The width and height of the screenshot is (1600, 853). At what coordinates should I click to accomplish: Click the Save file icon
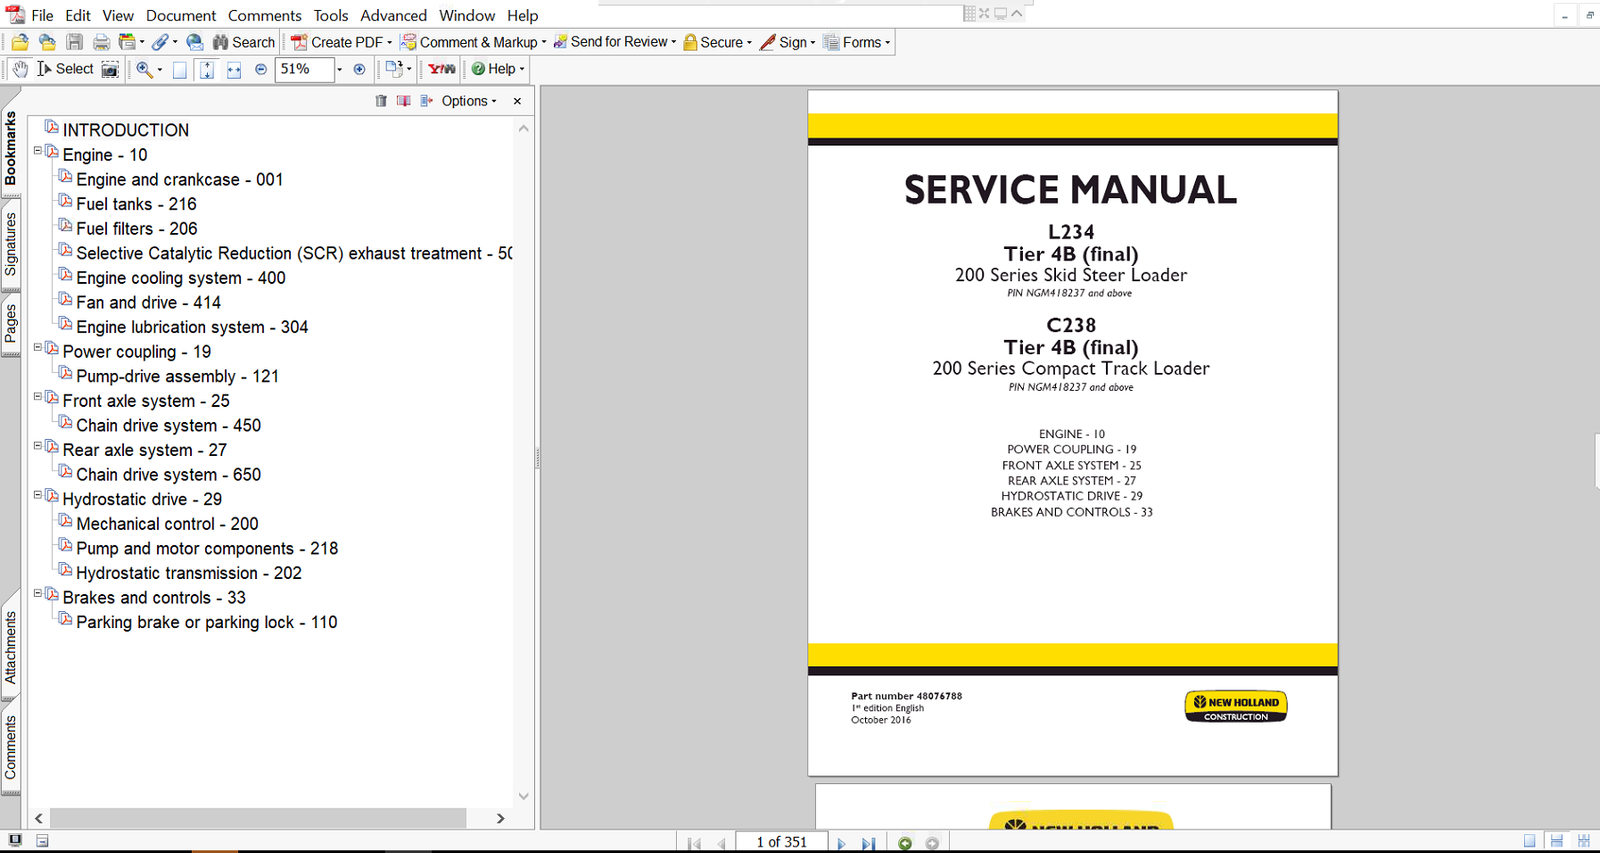[x=74, y=42]
